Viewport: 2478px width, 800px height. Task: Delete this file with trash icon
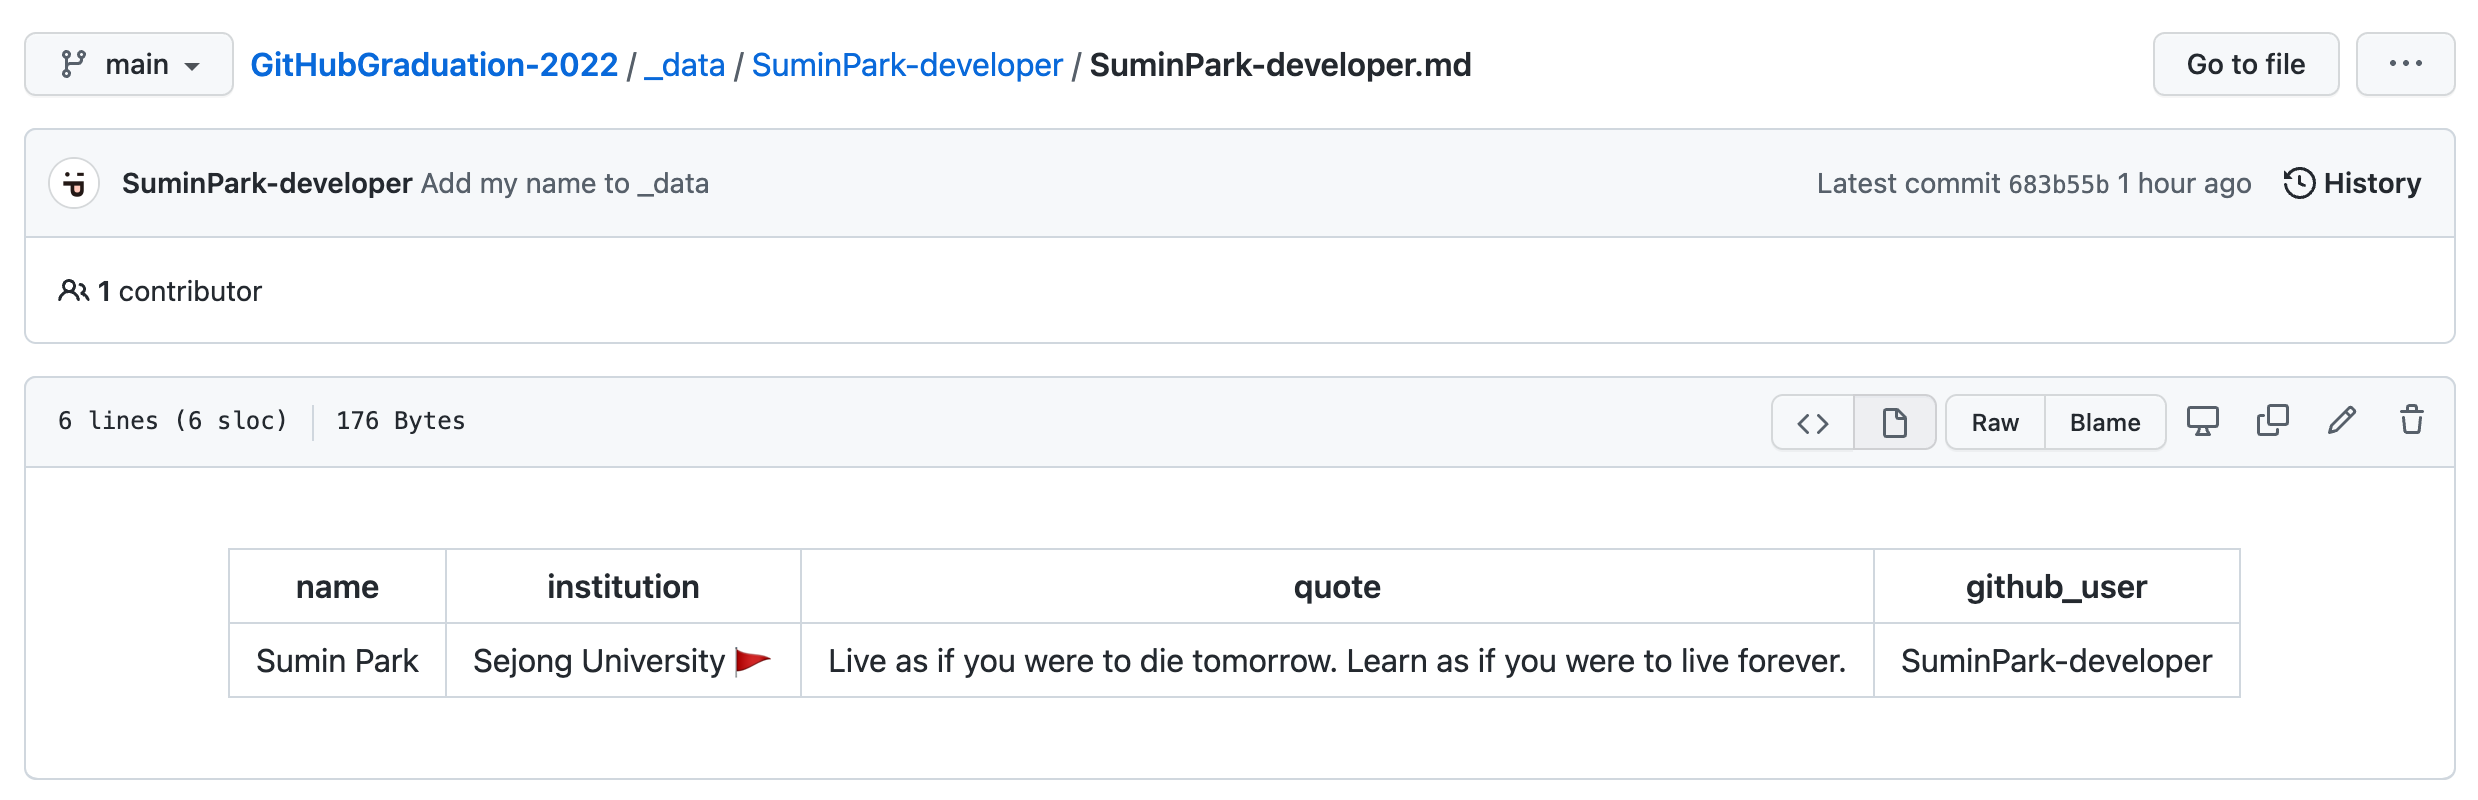pos(2412,420)
